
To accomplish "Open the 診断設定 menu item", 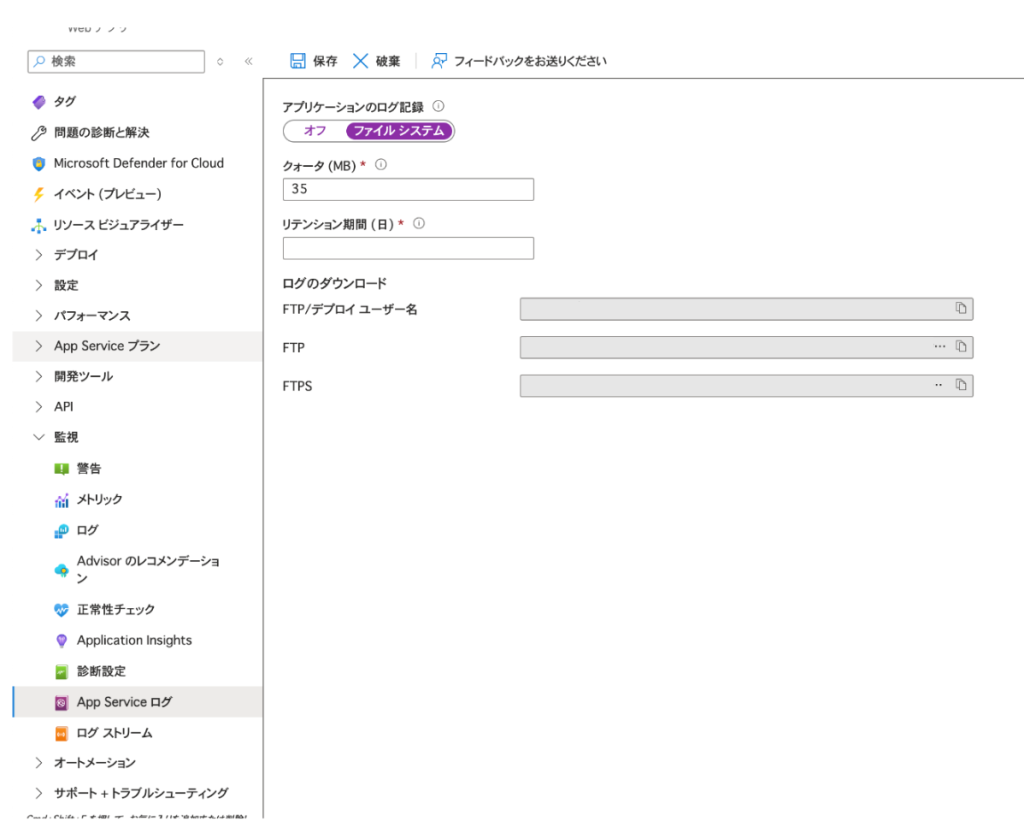I will [101, 671].
